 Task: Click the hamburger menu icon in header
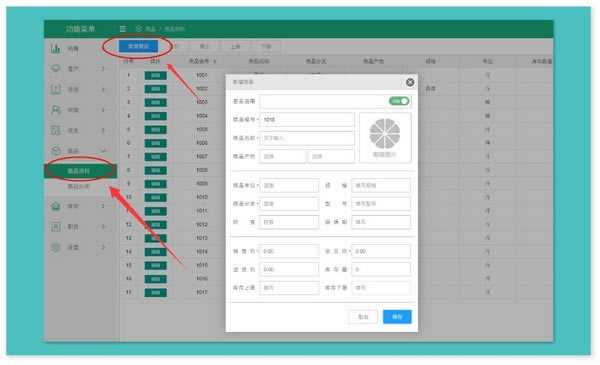coord(122,29)
